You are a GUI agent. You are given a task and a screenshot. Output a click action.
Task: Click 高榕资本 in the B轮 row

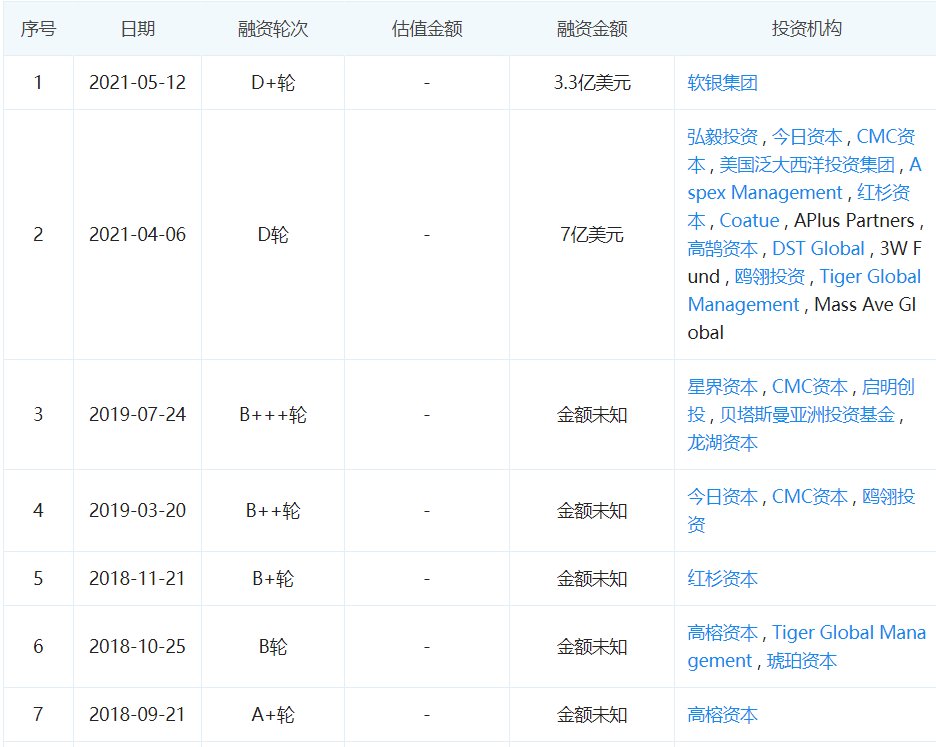[722, 632]
